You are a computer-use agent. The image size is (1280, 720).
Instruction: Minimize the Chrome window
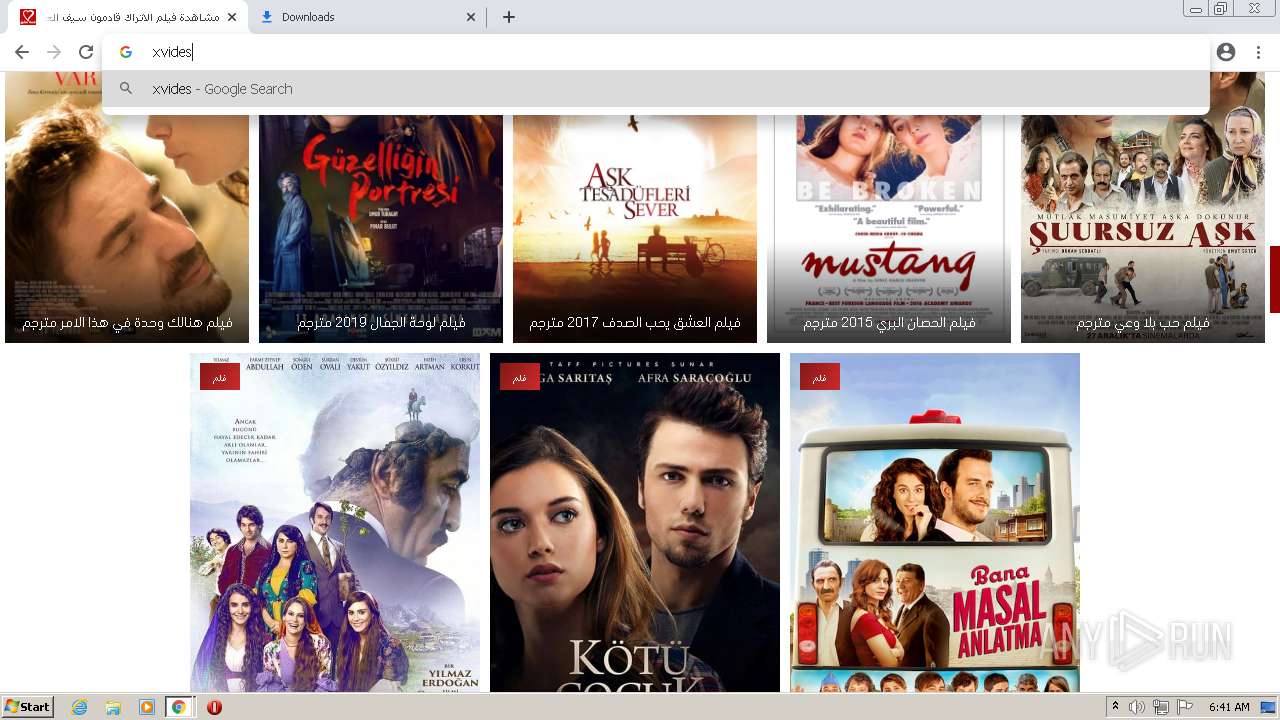(1195, 8)
